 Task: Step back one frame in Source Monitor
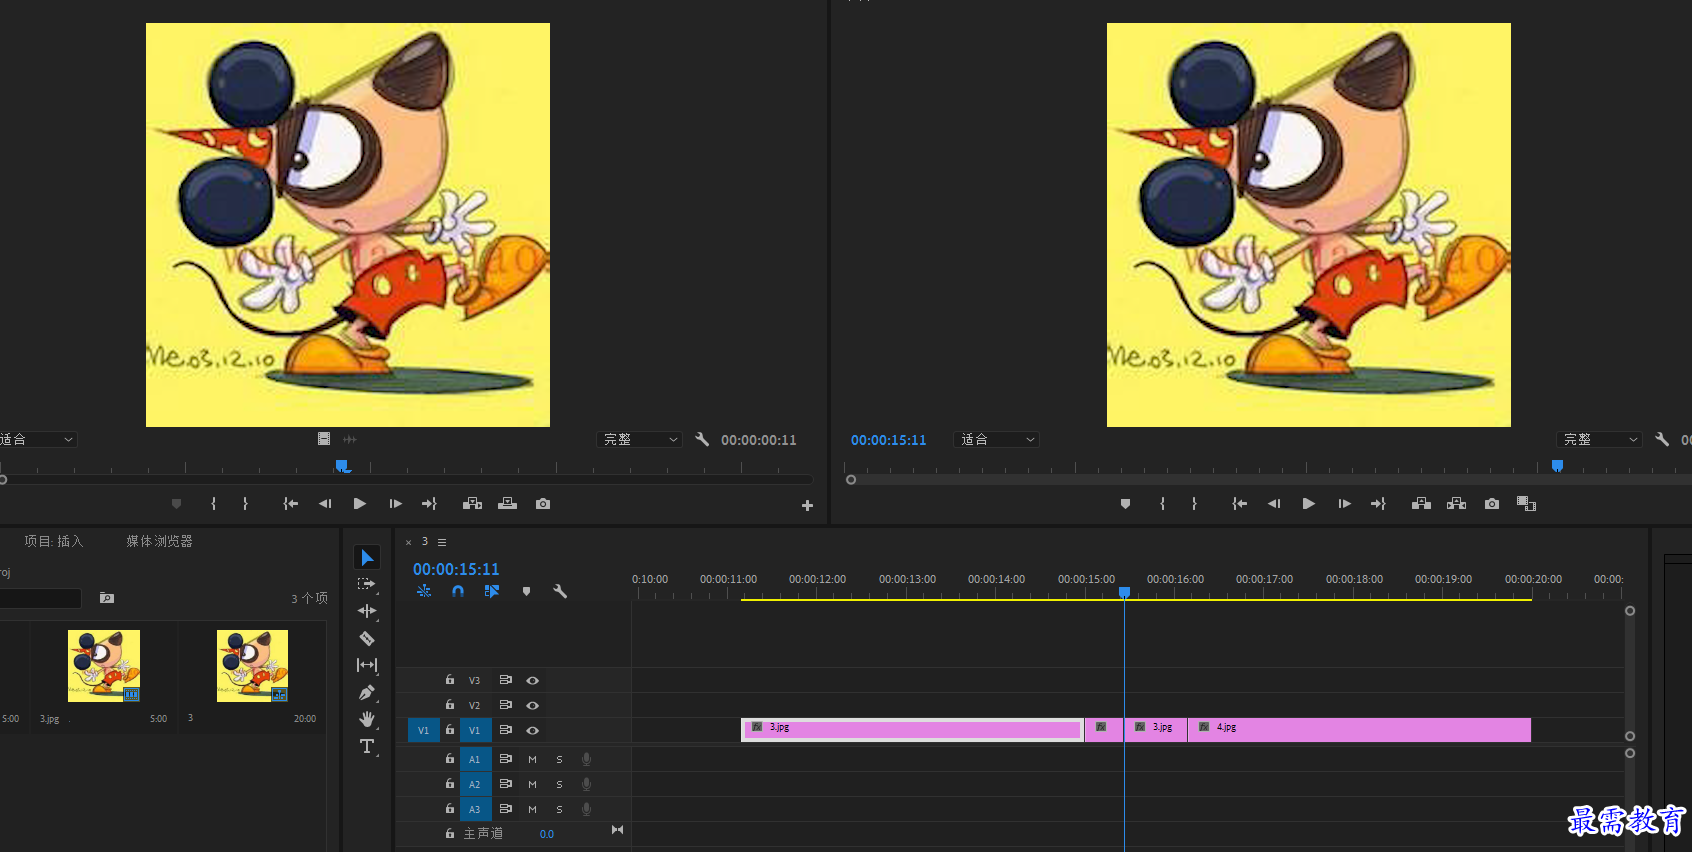pyautogui.click(x=325, y=504)
